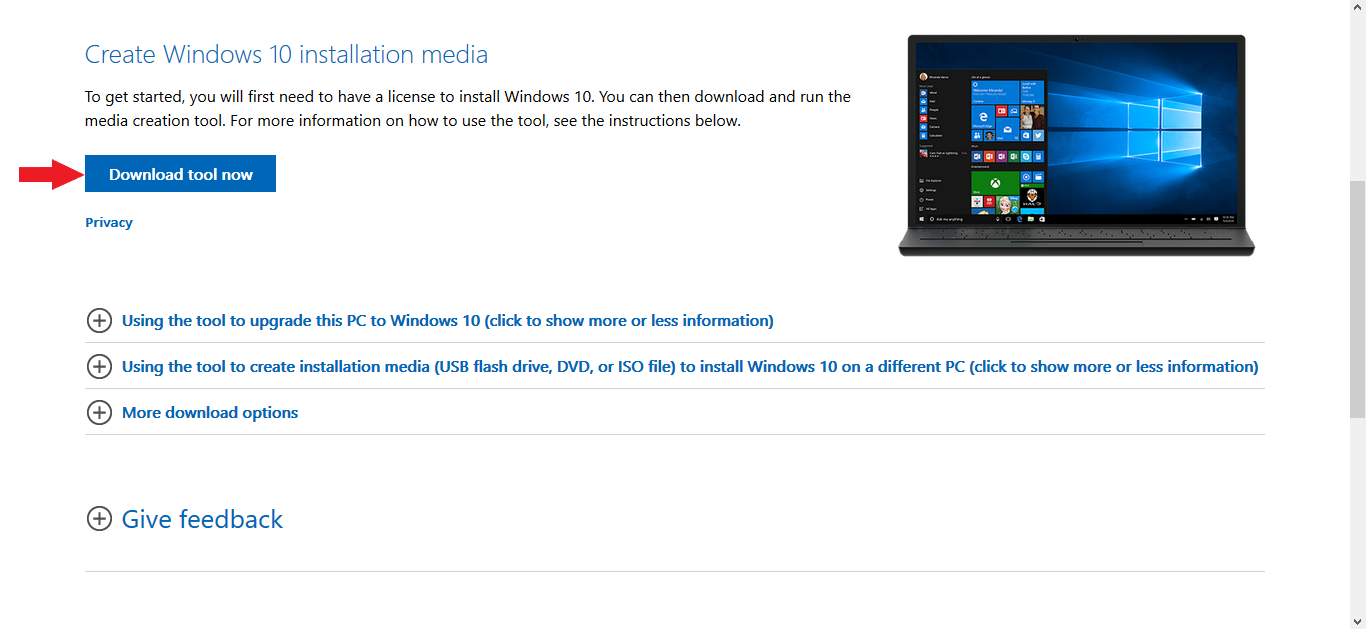1366x629 pixels.
Task: Click the Download tool now button
Action: tap(180, 174)
